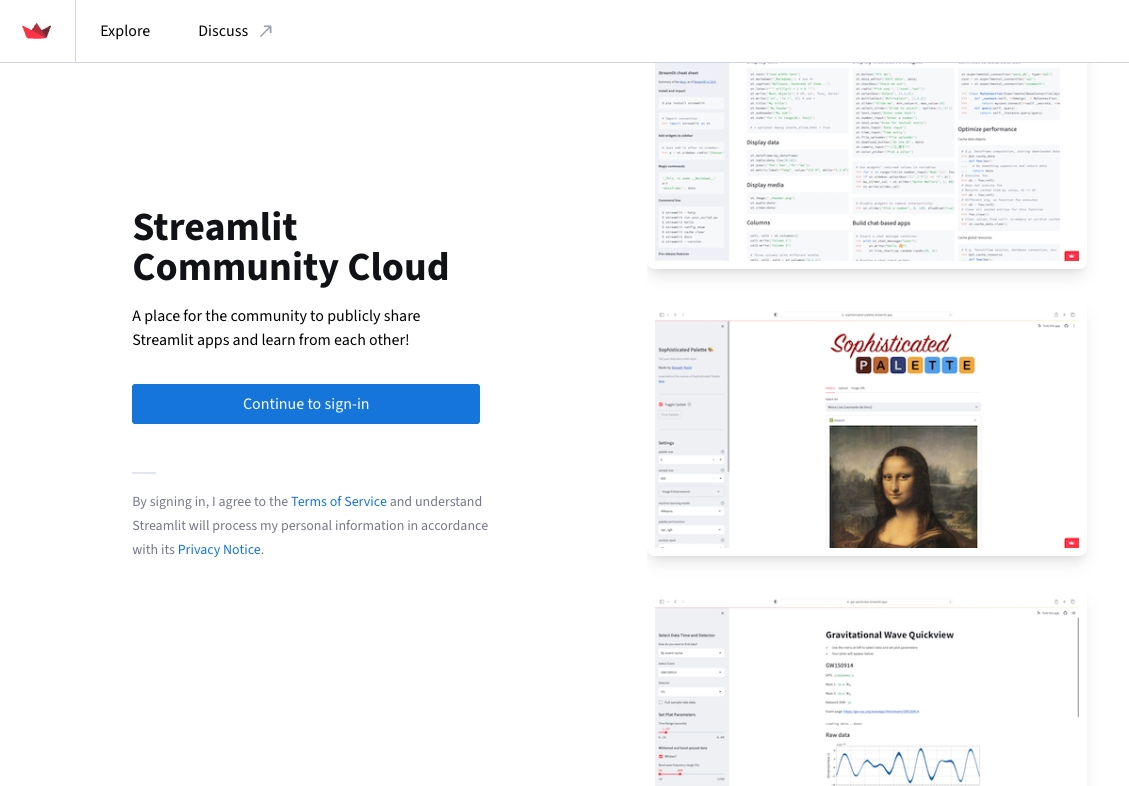Click the "Streamlit Community Cloud" heading
This screenshot has width=1129, height=786.
pyautogui.click(x=291, y=247)
